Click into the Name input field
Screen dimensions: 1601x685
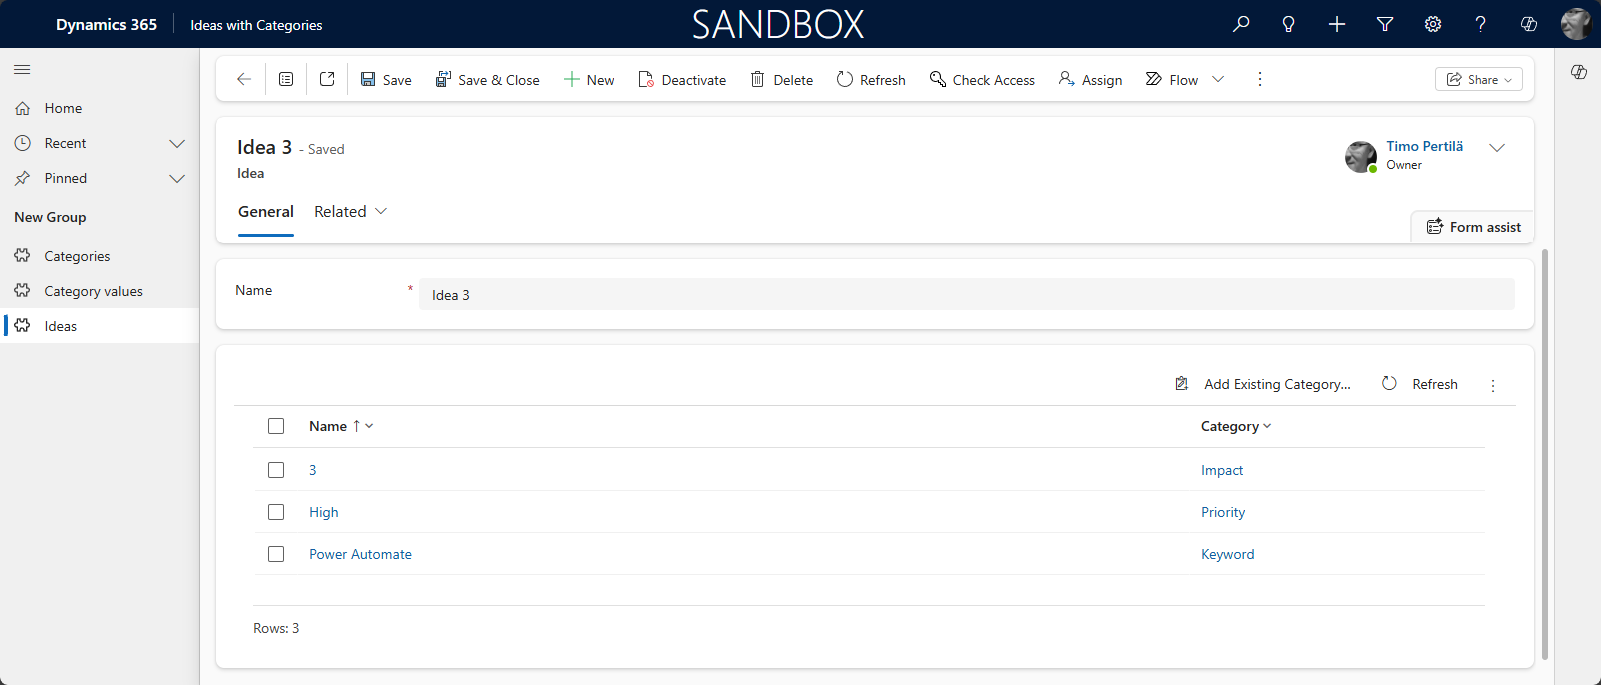click(x=965, y=295)
